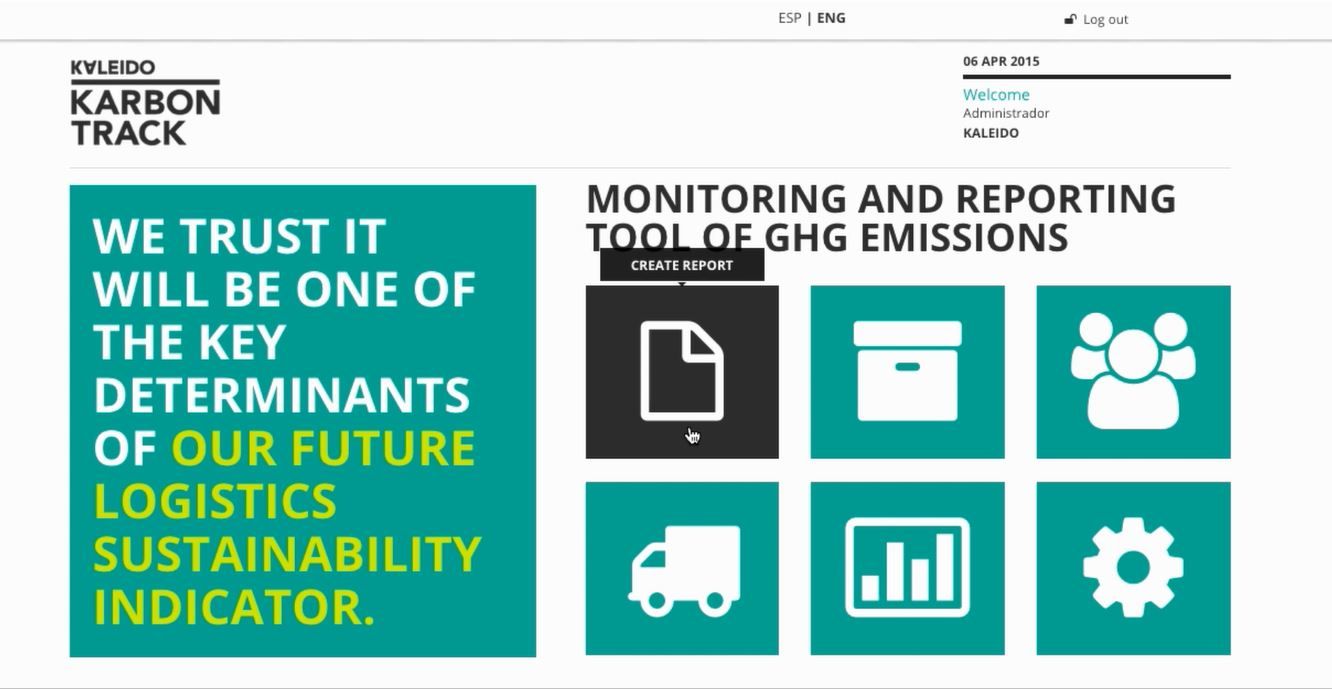Open the bar chart statistics tile
This screenshot has width=1332, height=689.
click(907, 568)
